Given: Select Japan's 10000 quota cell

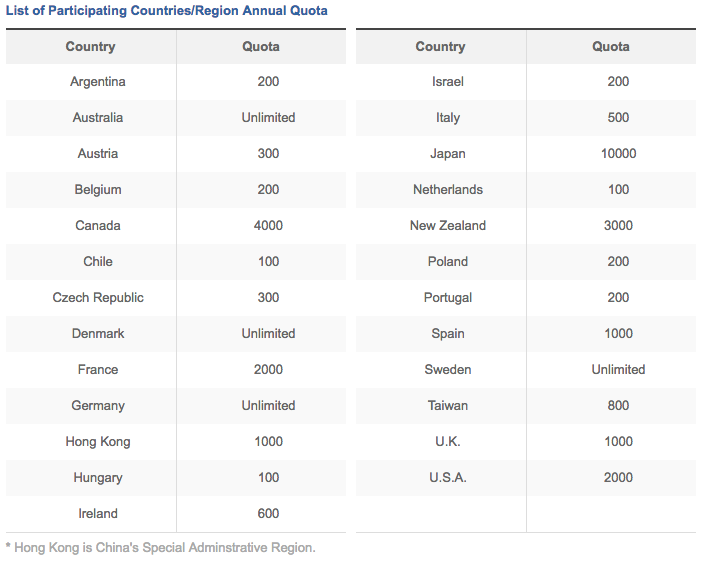Looking at the screenshot, I should pyautogui.click(x=618, y=153).
